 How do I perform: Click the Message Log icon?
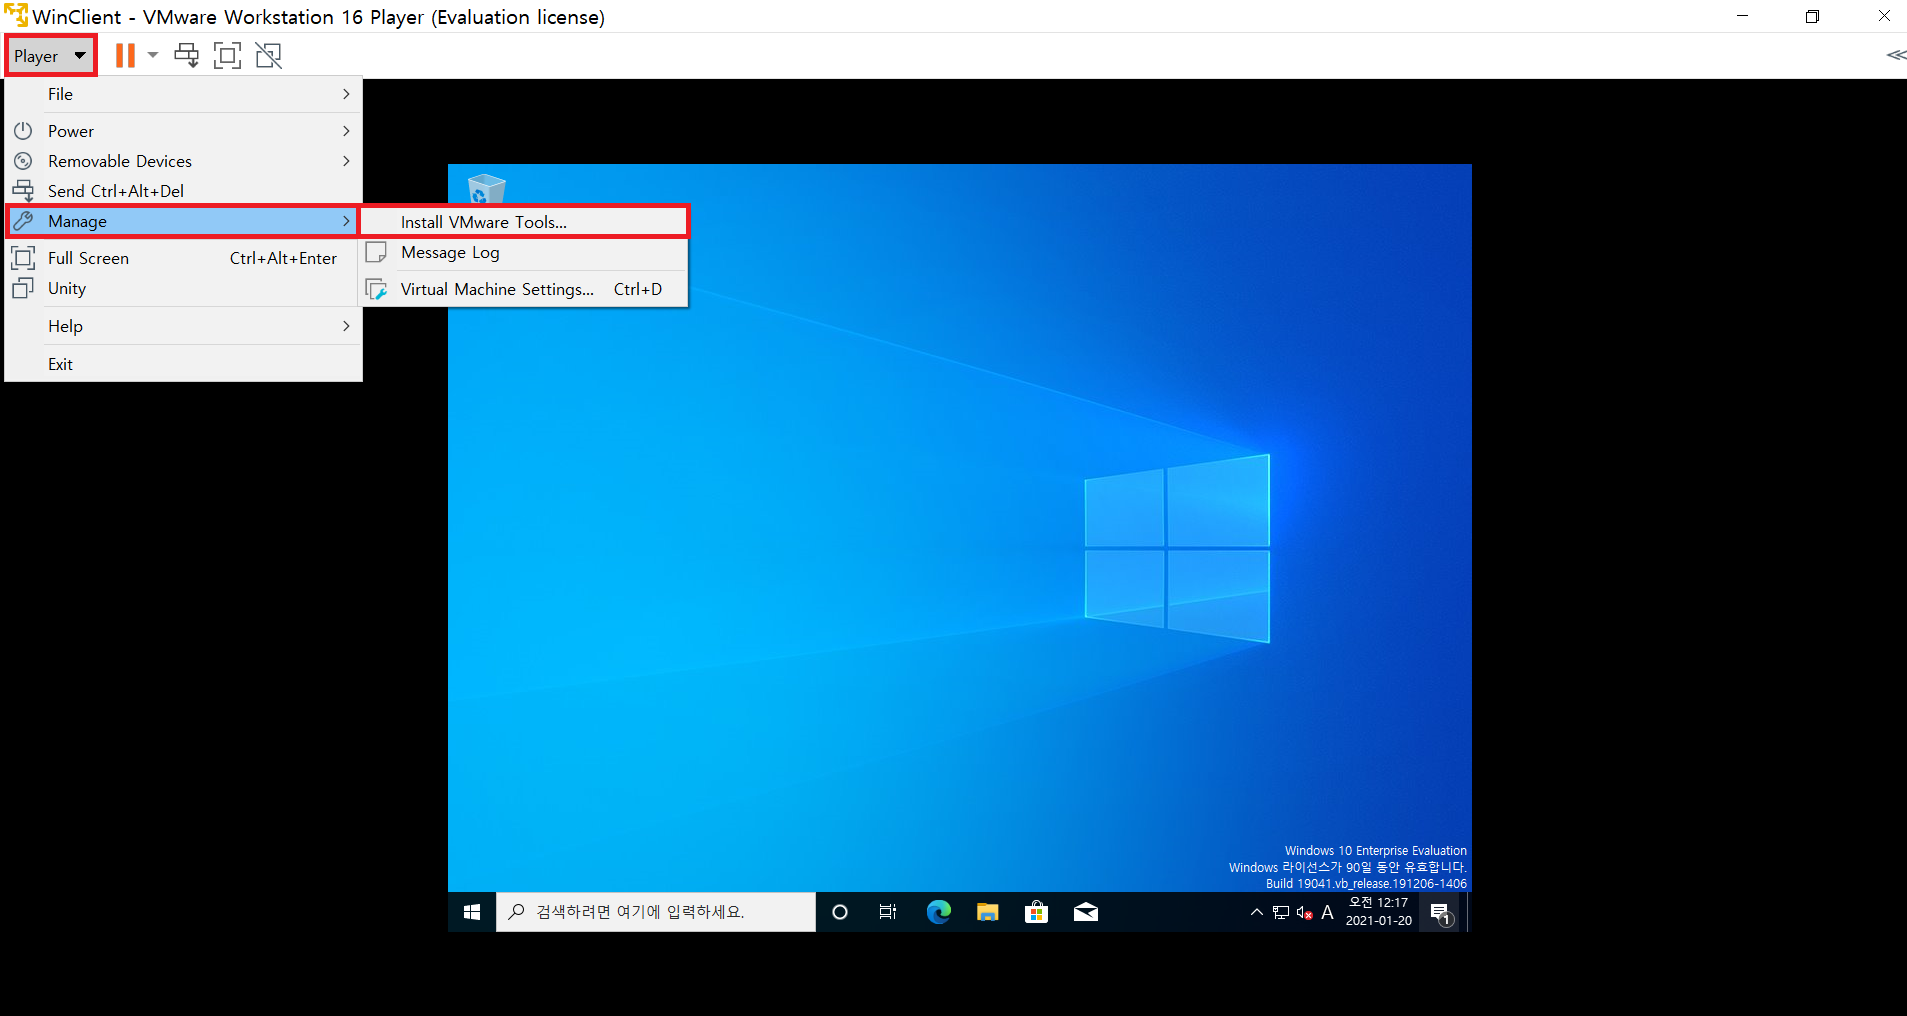pyautogui.click(x=376, y=252)
